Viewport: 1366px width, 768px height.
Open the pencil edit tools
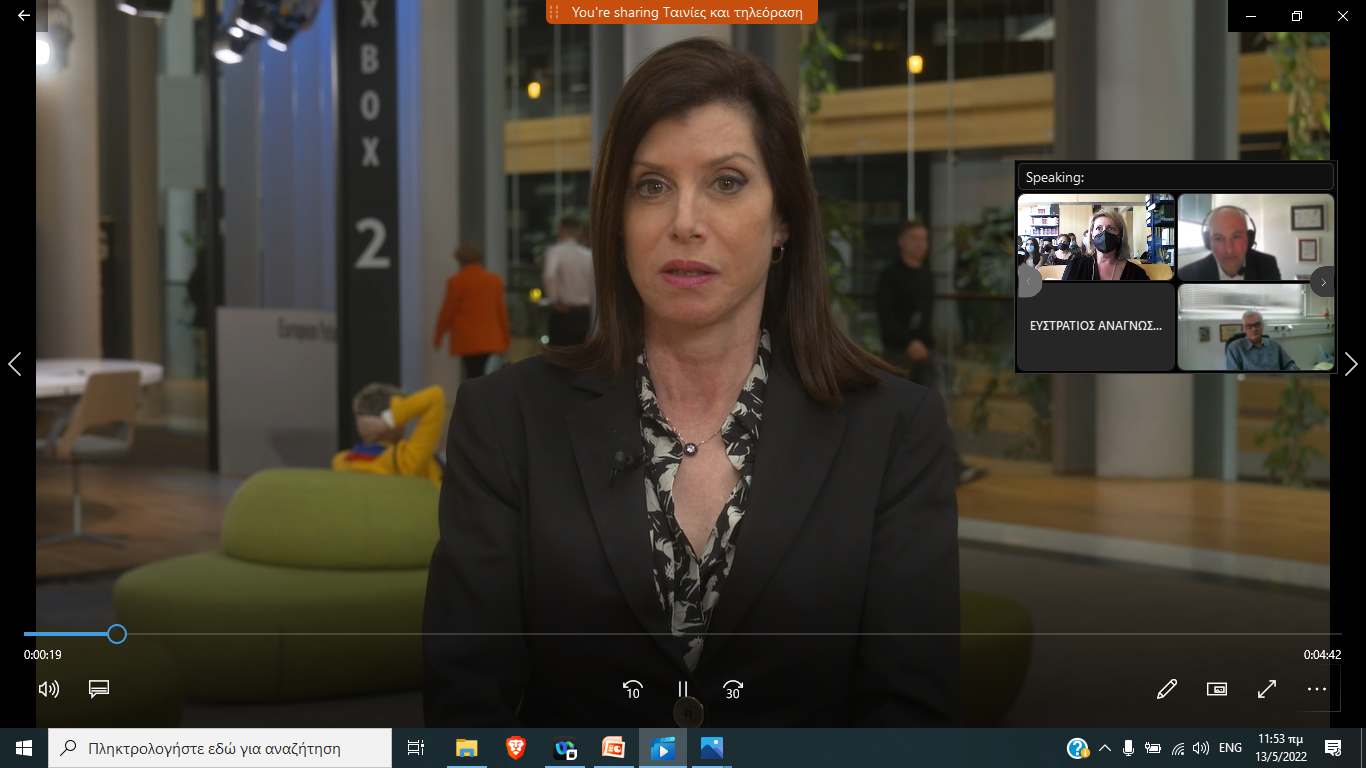click(1166, 689)
